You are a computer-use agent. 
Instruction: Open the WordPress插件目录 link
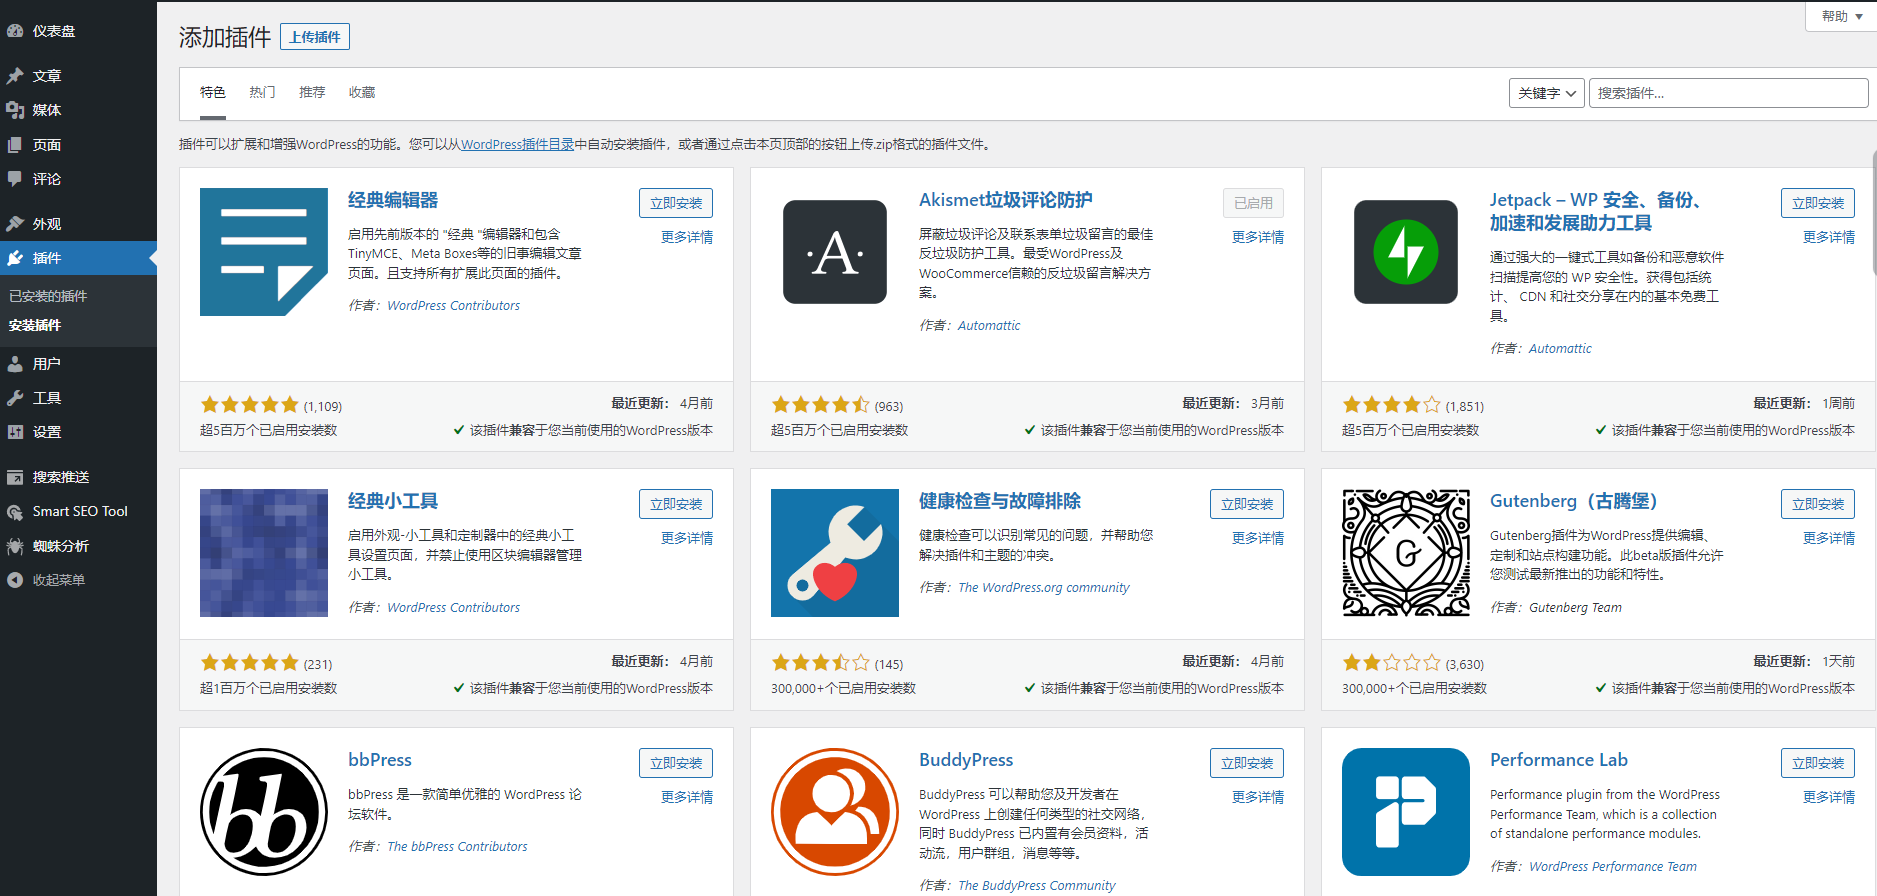(517, 145)
